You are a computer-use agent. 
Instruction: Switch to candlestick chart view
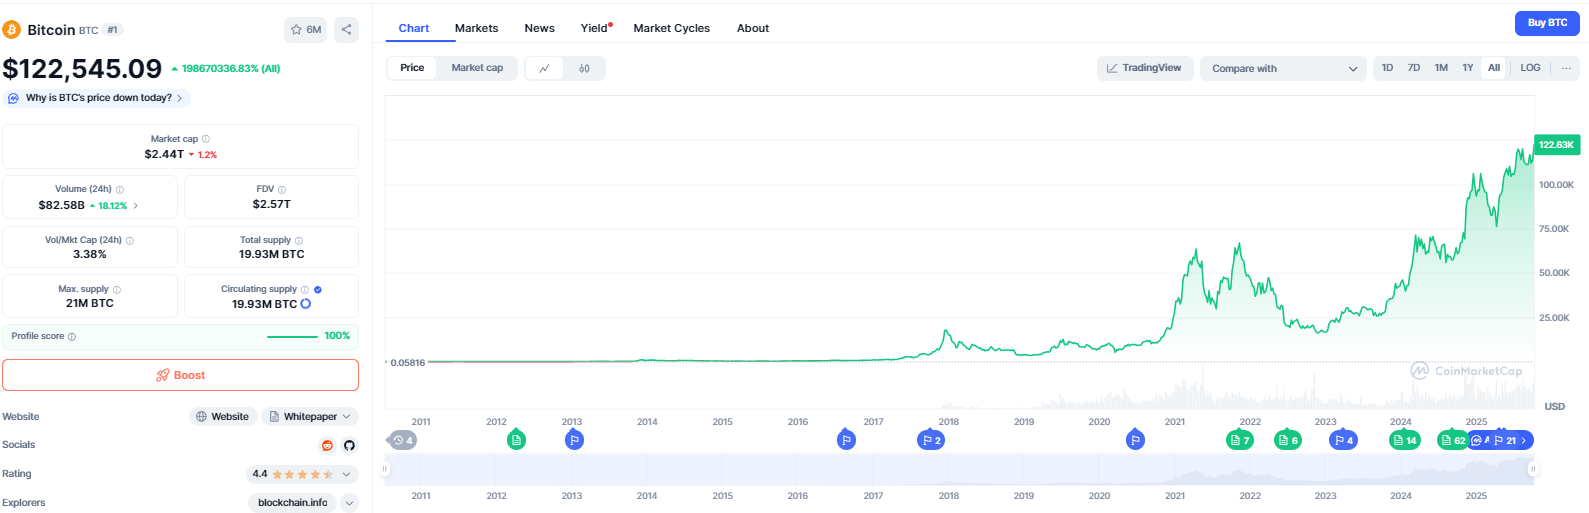(584, 68)
